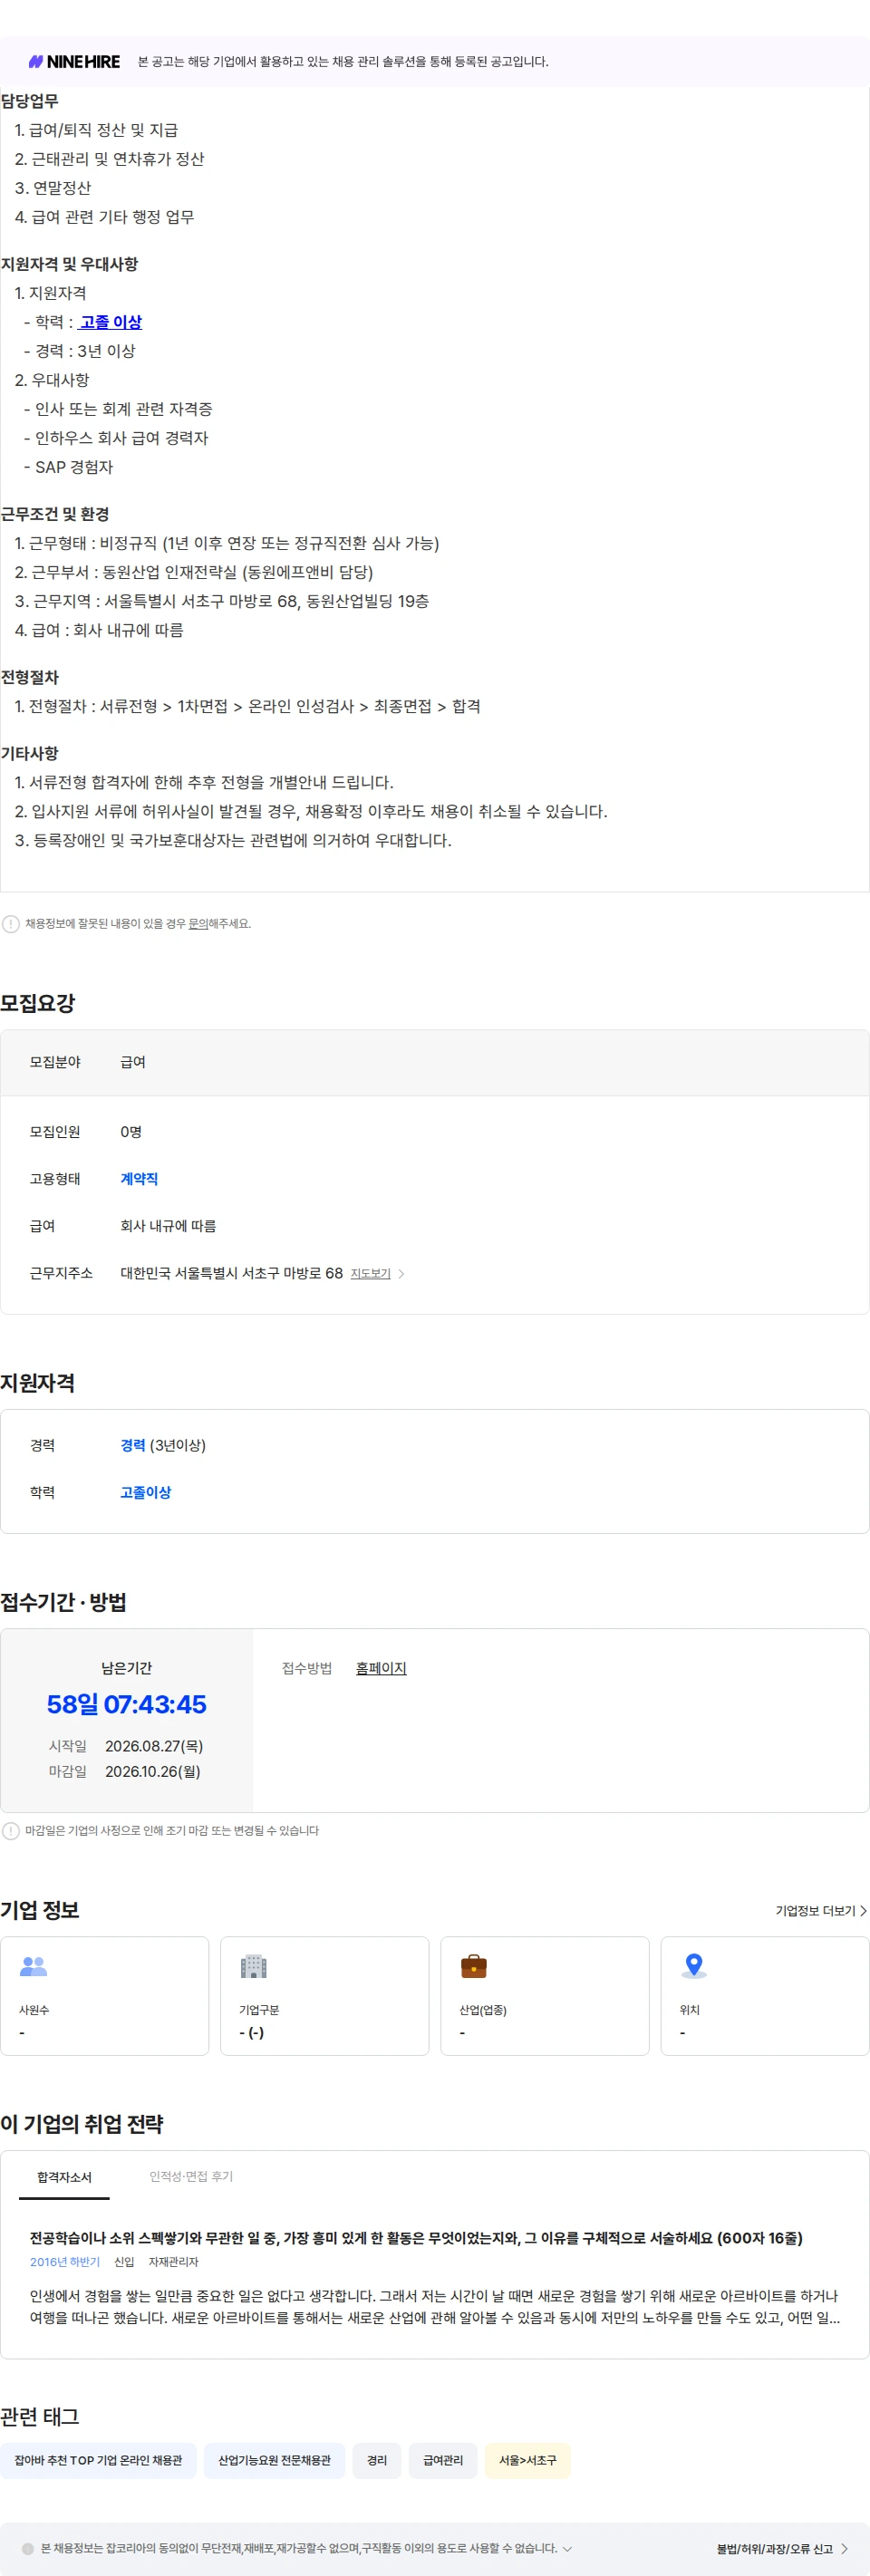Click the 문의 inquiry link
This screenshot has width=870, height=2576.
coord(198,924)
